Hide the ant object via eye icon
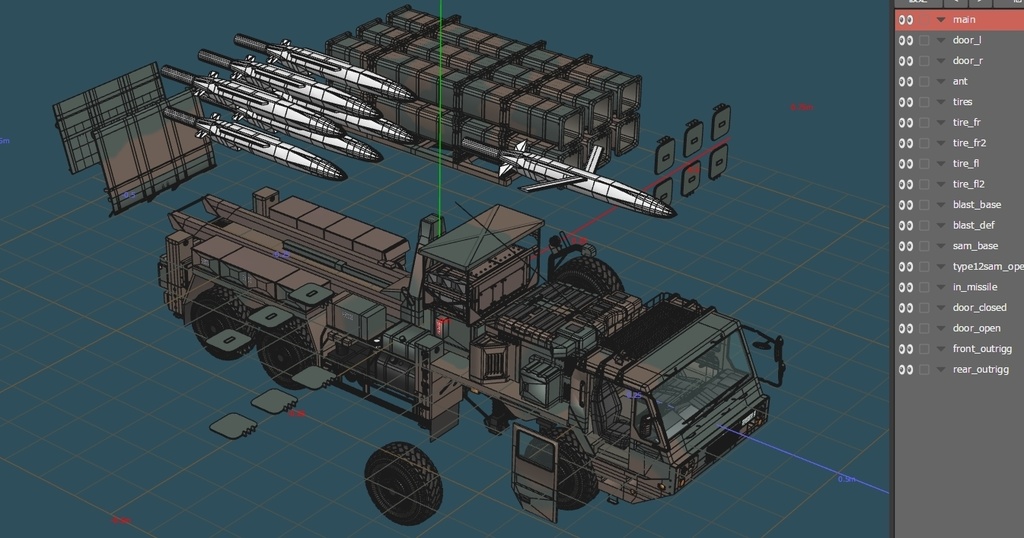The width and height of the screenshot is (1024, 538). (x=906, y=82)
